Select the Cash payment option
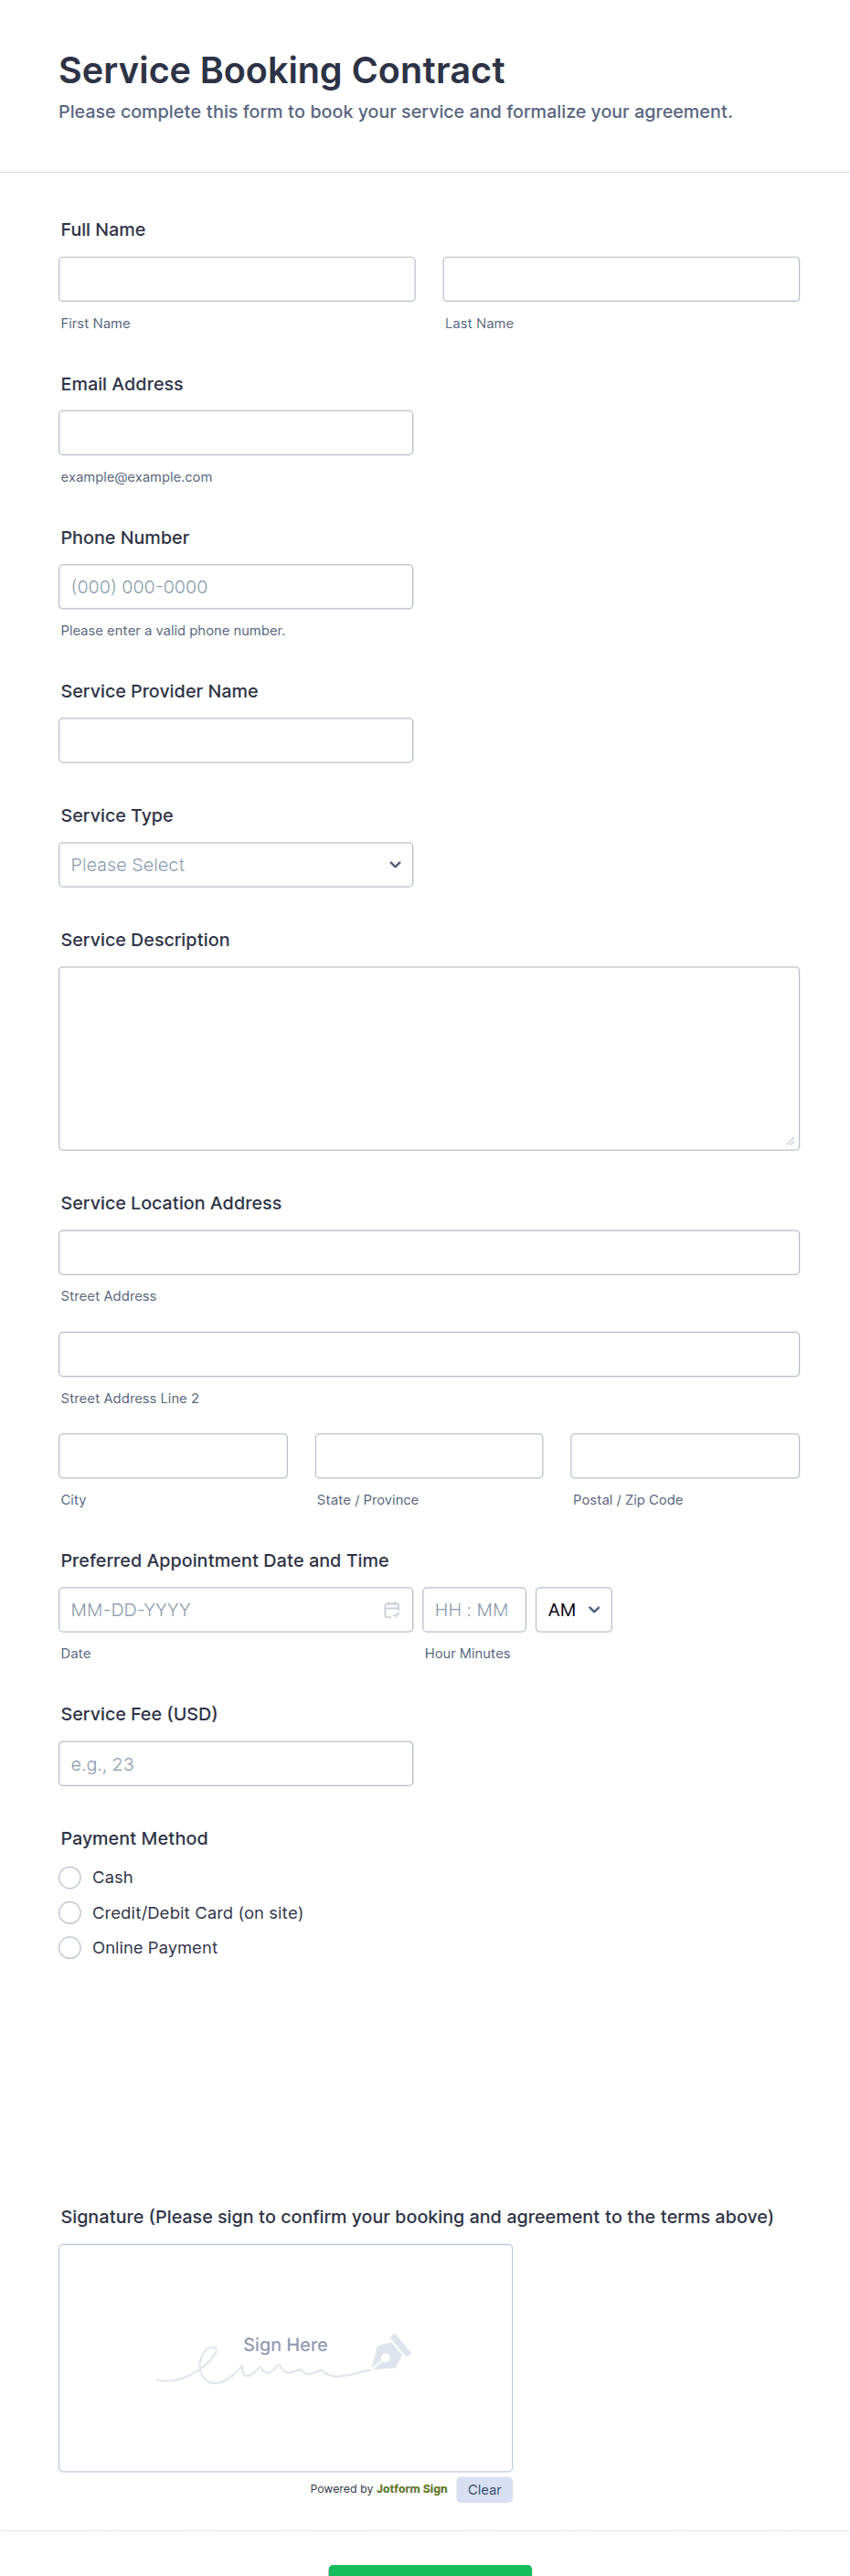 coord(70,1877)
